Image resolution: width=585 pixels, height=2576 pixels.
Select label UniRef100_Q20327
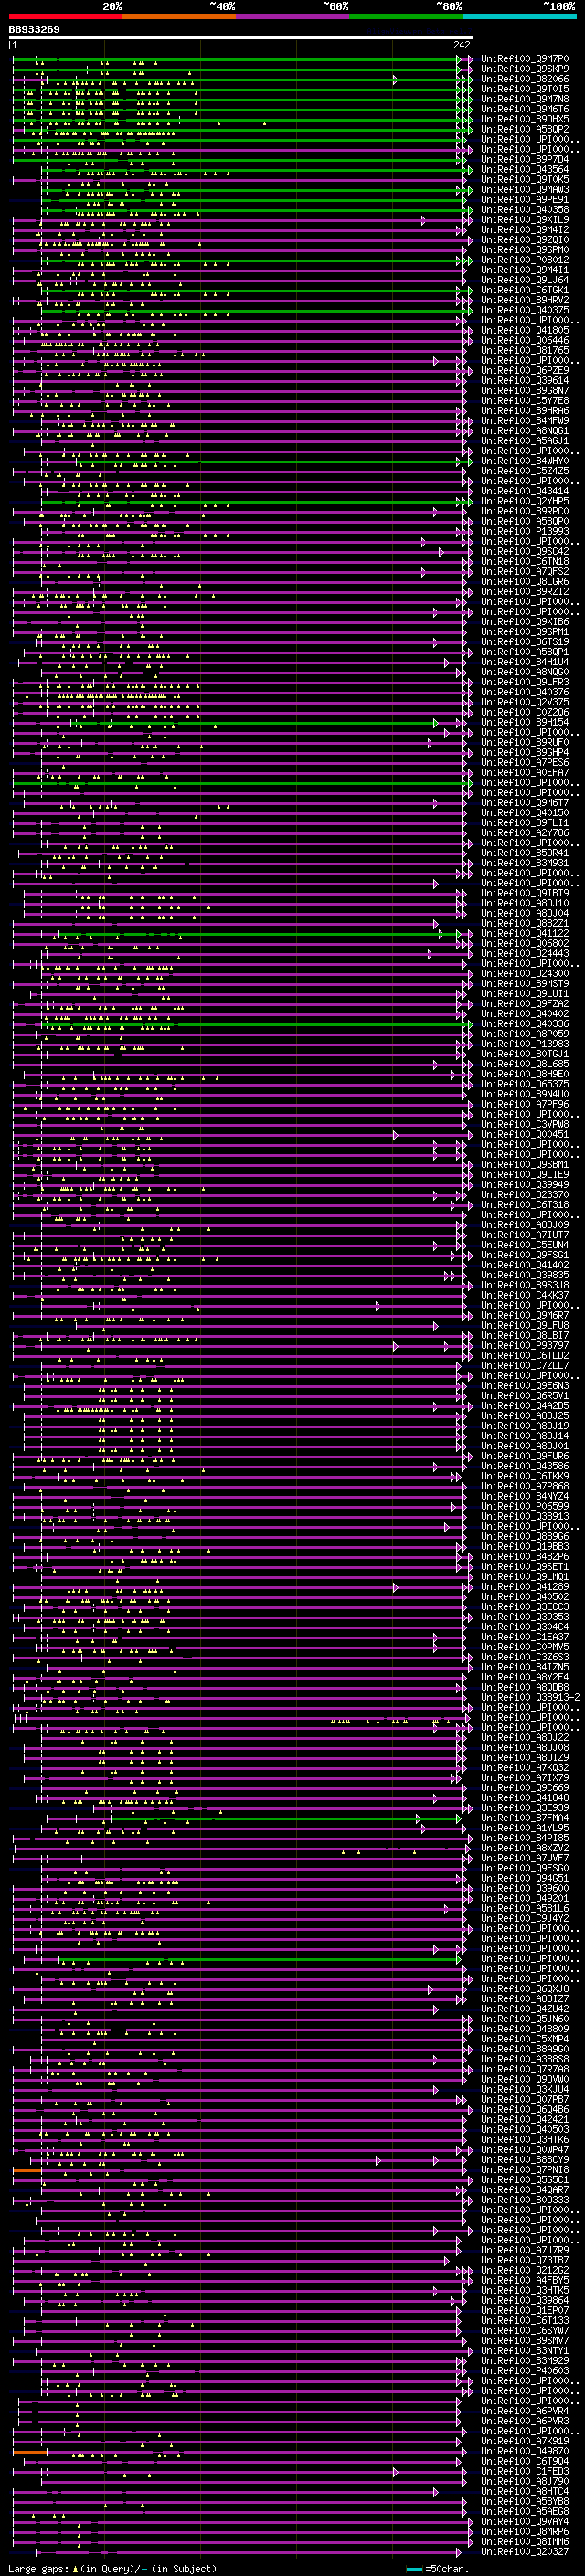pos(525,2551)
